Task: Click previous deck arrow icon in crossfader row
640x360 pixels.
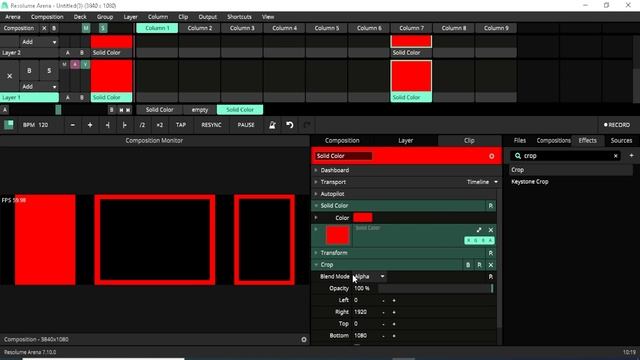Action: point(121,110)
